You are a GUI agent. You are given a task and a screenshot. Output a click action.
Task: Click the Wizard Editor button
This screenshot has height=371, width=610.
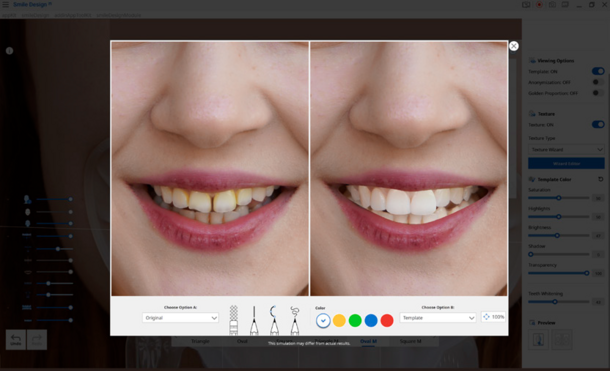point(566,163)
